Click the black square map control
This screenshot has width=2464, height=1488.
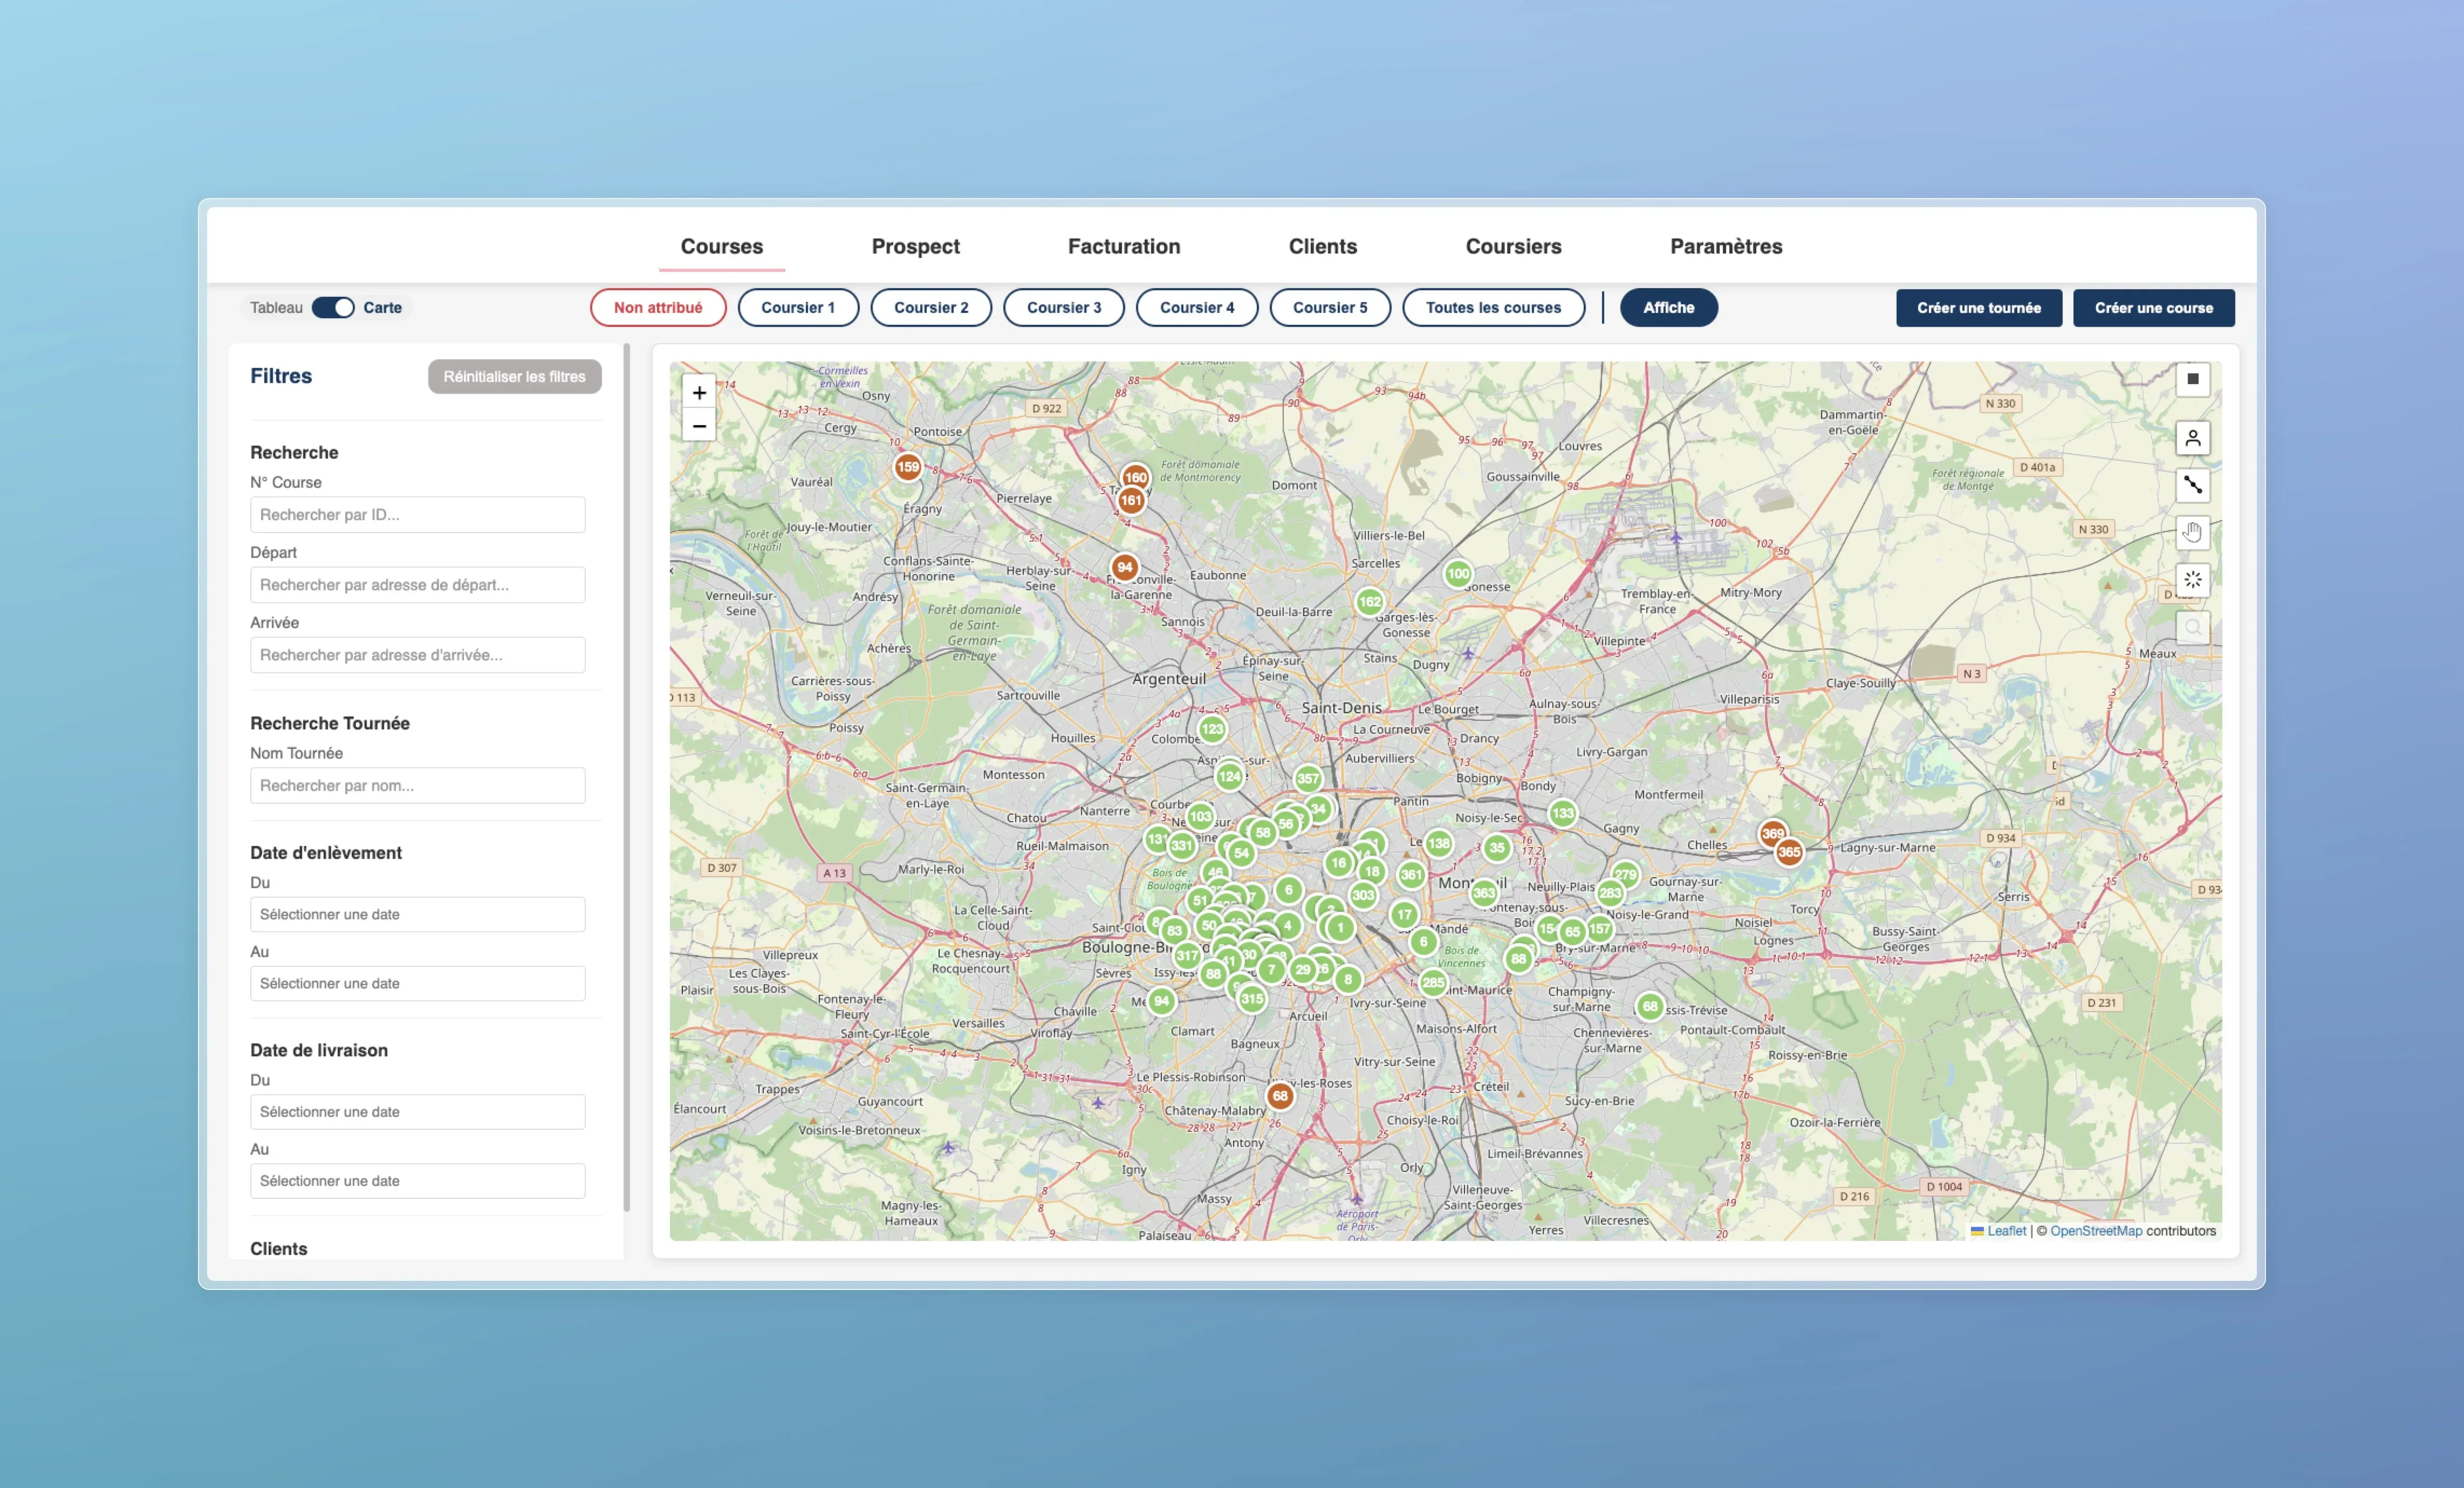pyautogui.click(x=2192, y=379)
